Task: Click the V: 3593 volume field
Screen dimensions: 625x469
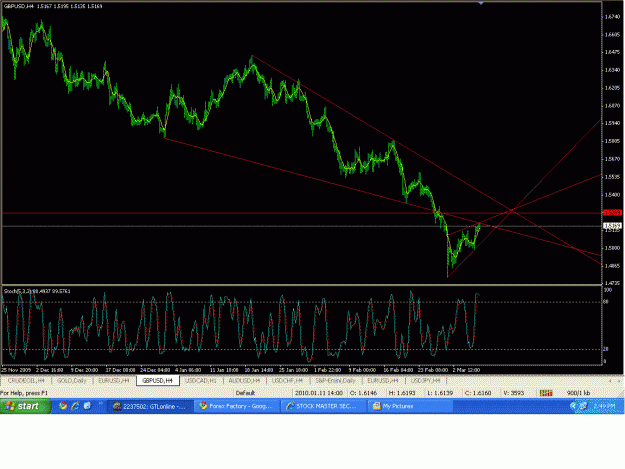Action: (513, 393)
